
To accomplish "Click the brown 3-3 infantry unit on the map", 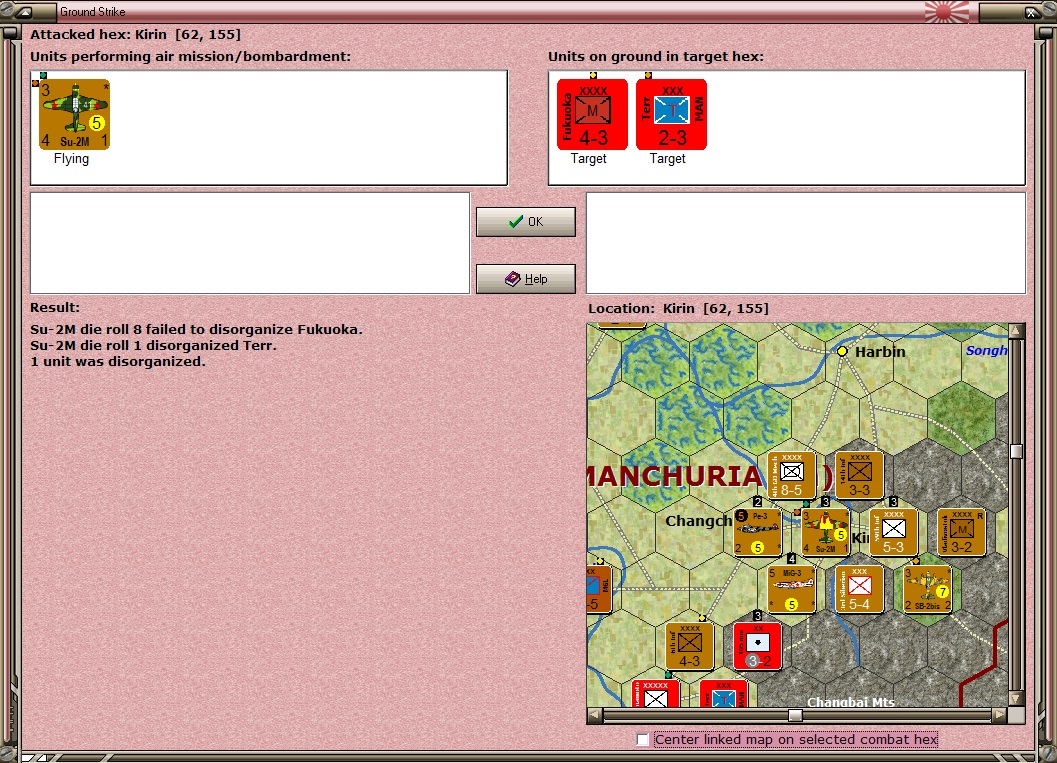I will 859,475.
